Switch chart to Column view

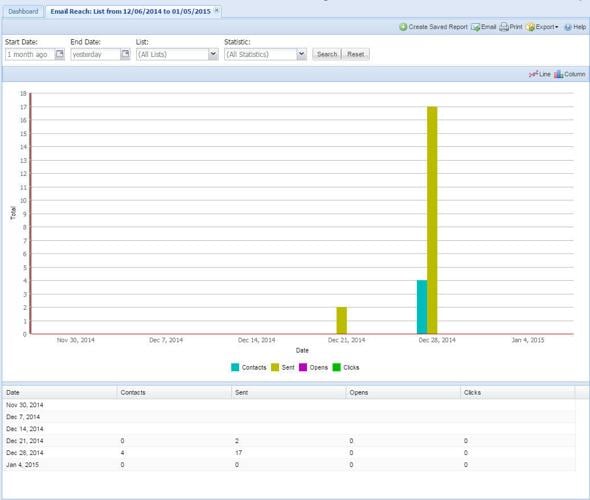(570, 74)
